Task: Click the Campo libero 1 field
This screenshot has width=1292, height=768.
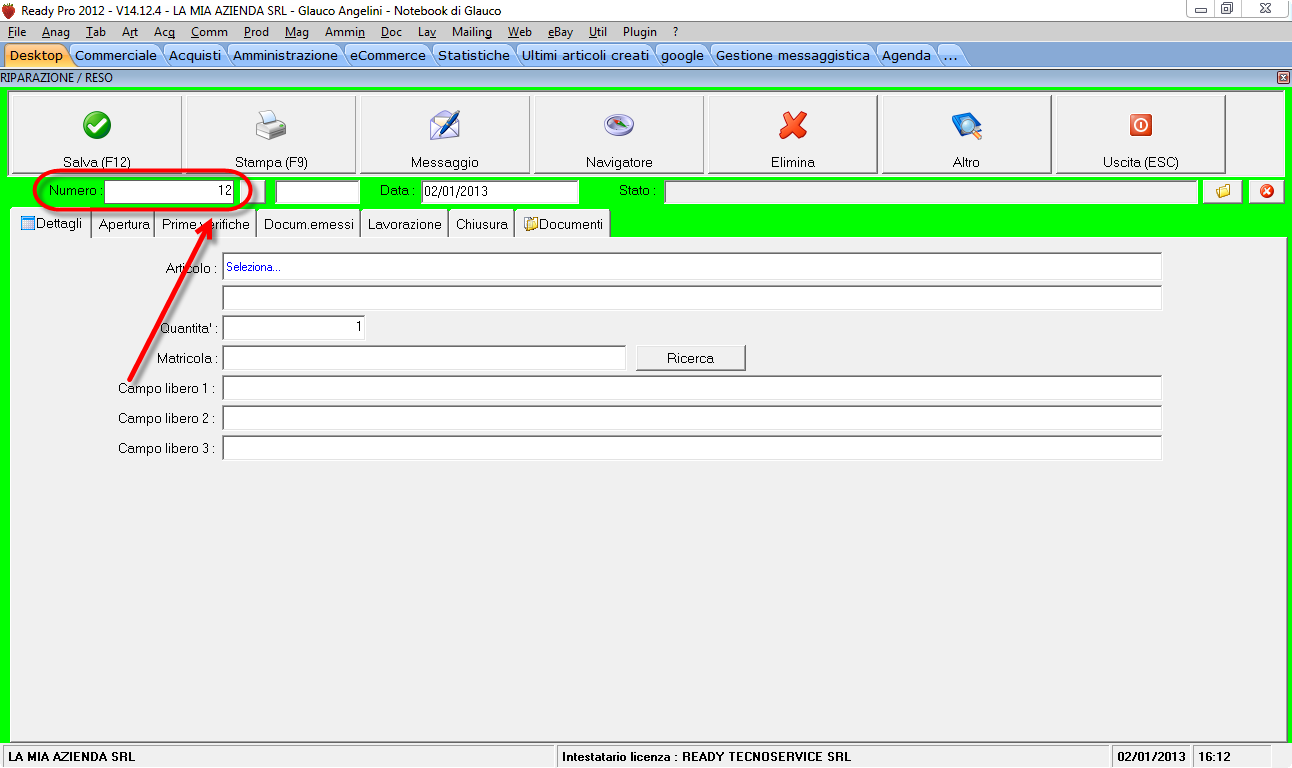Action: pyautogui.click(x=692, y=388)
